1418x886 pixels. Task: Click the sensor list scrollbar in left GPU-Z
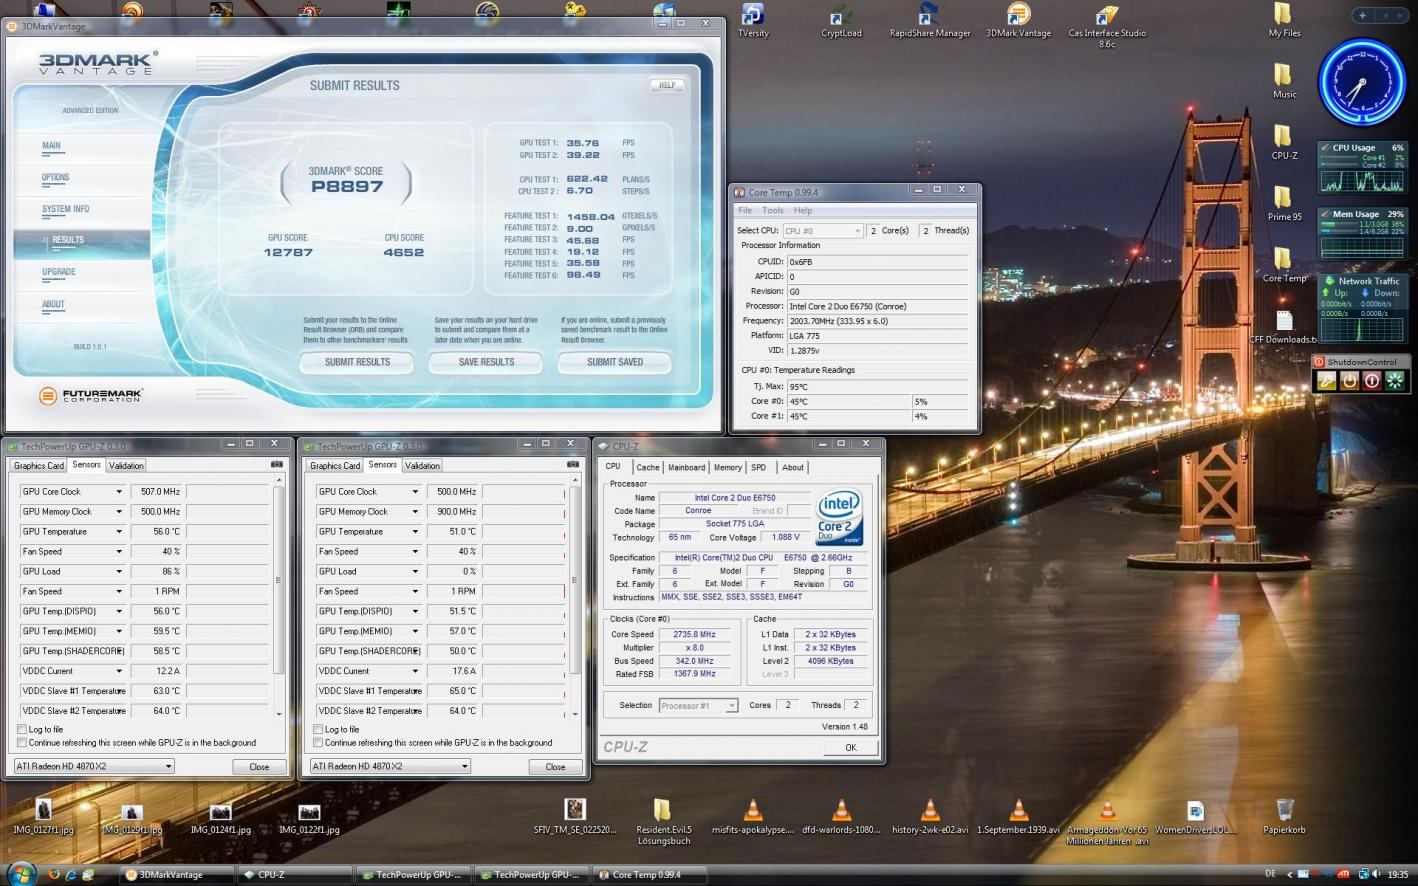coord(280,580)
